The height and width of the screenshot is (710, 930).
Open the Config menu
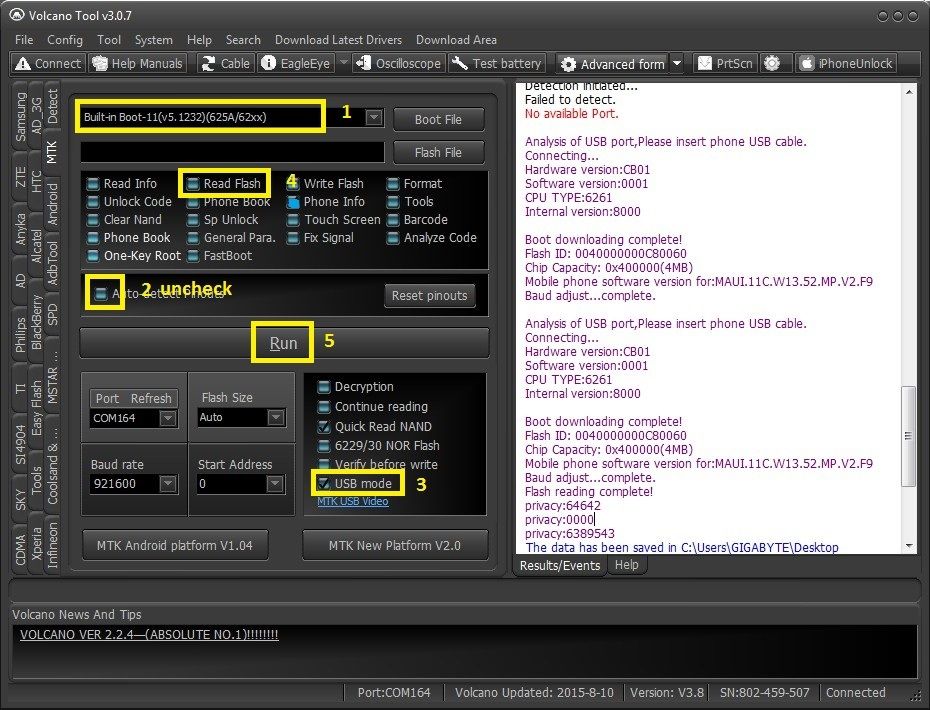[x=65, y=40]
